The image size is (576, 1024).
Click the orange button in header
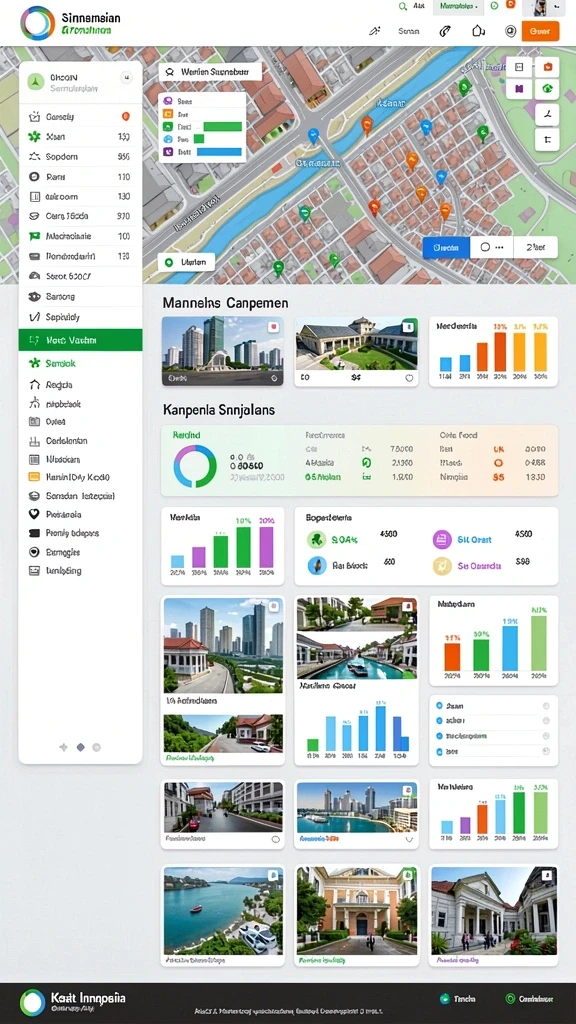[x=540, y=31]
